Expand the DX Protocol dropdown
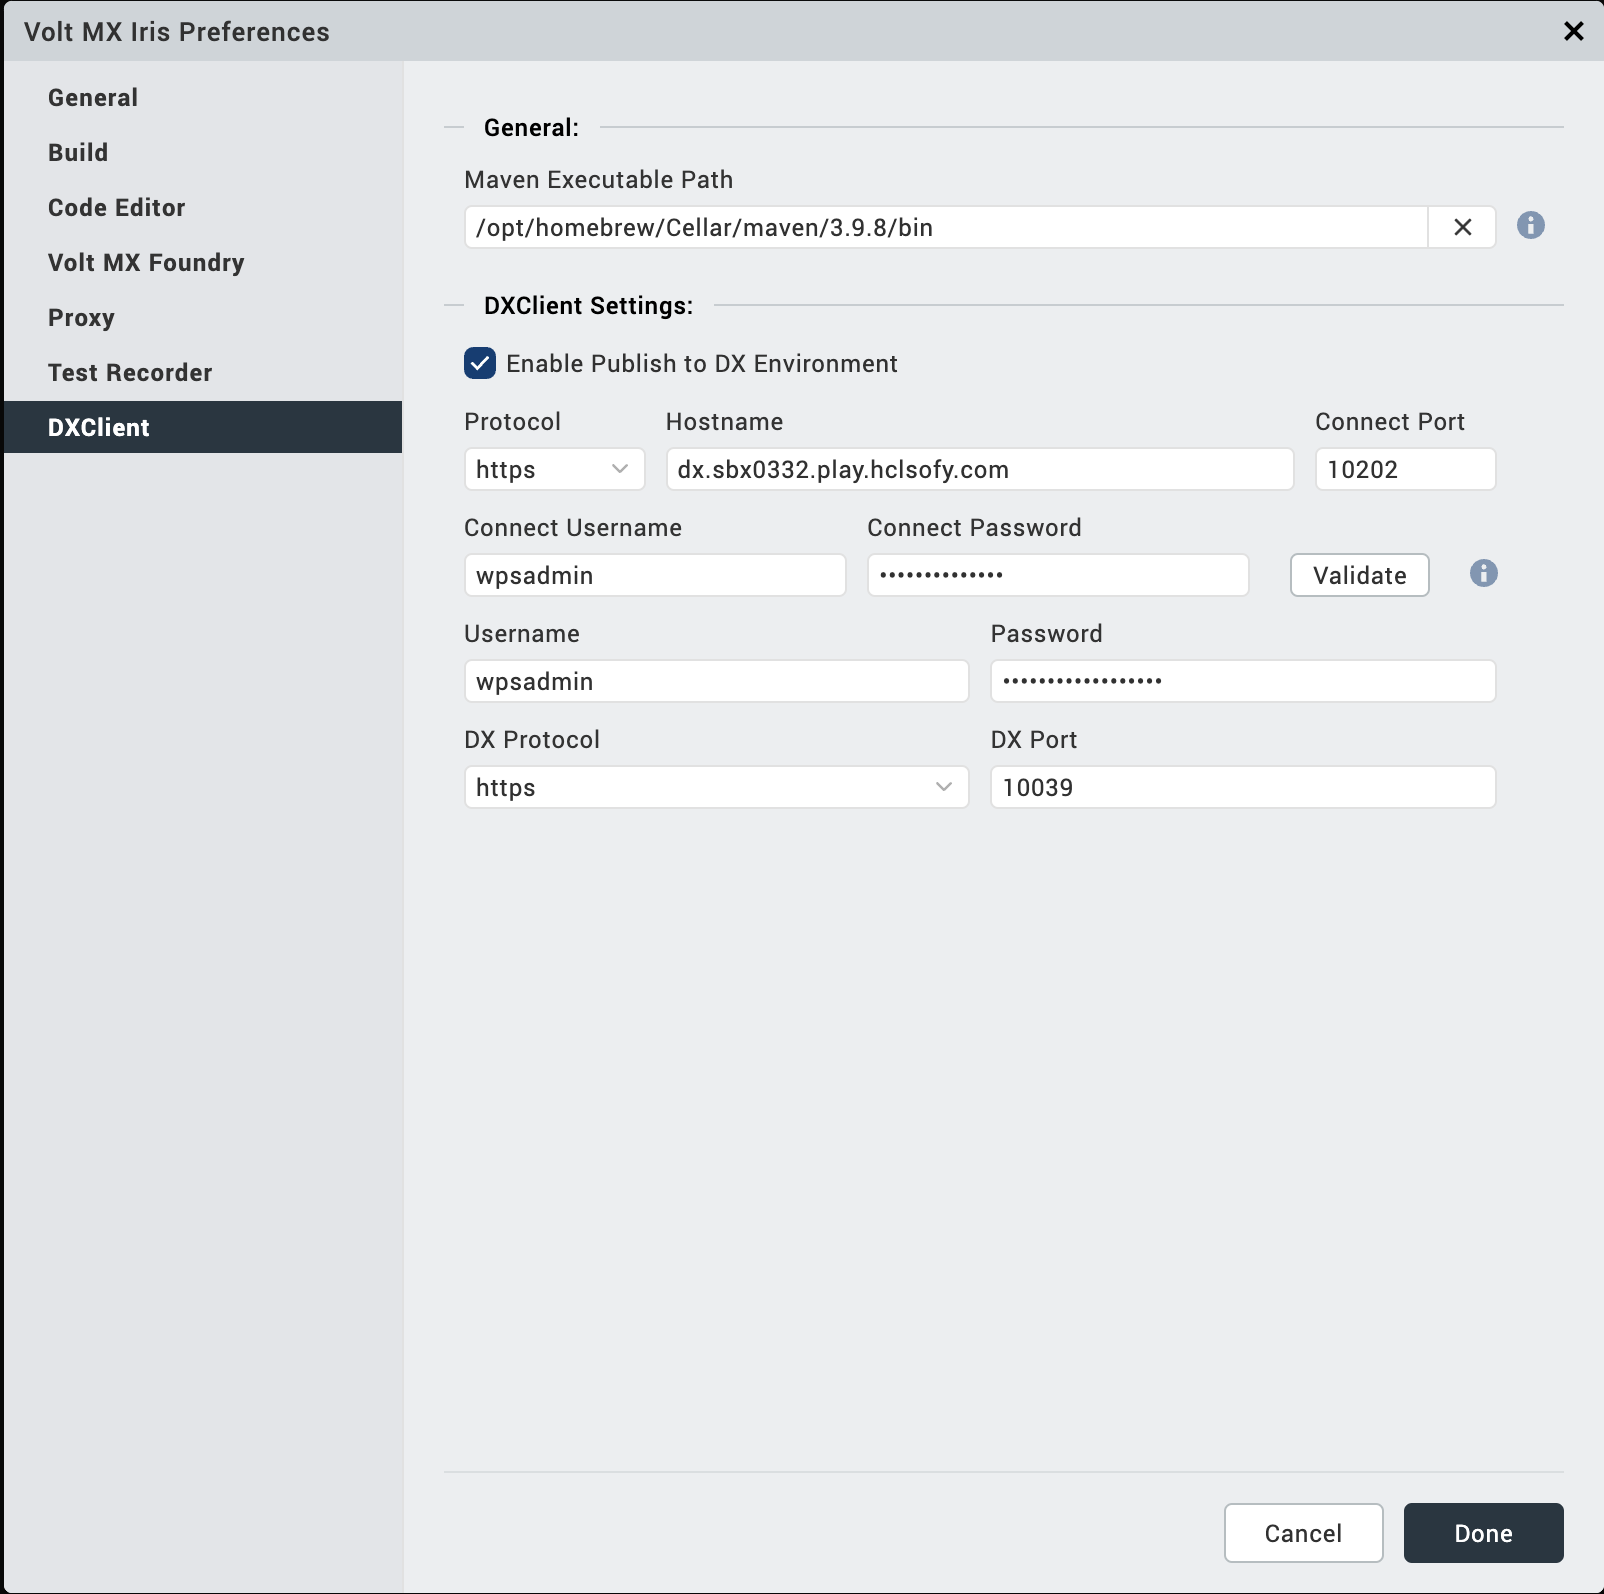The image size is (1604, 1594). pos(716,788)
